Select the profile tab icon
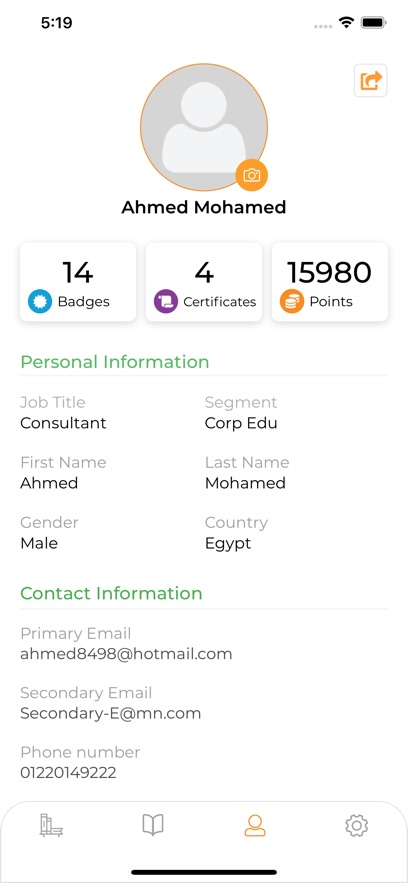408x883 pixels. [x=255, y=826]
